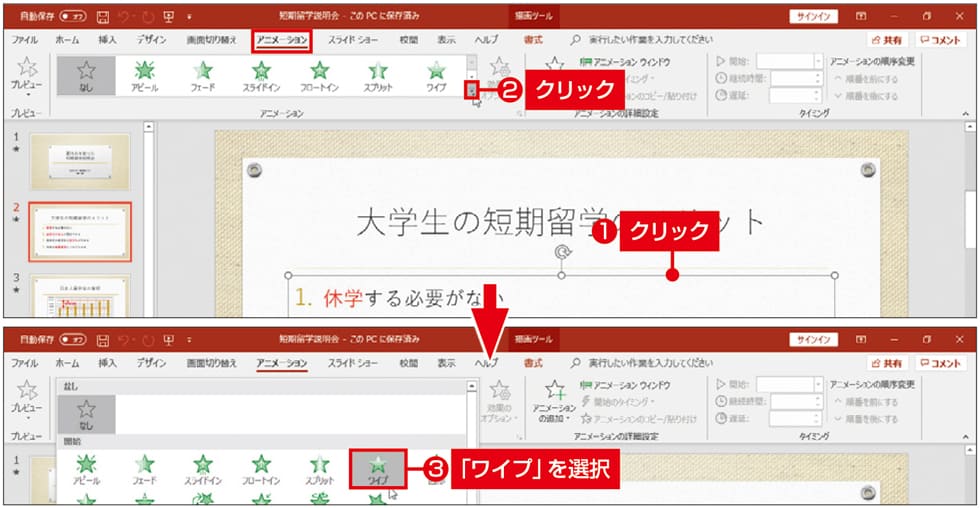Select スプリット animation in upper screenshot gallery
This screenshot has width=980, height=508.
[378, 76]
